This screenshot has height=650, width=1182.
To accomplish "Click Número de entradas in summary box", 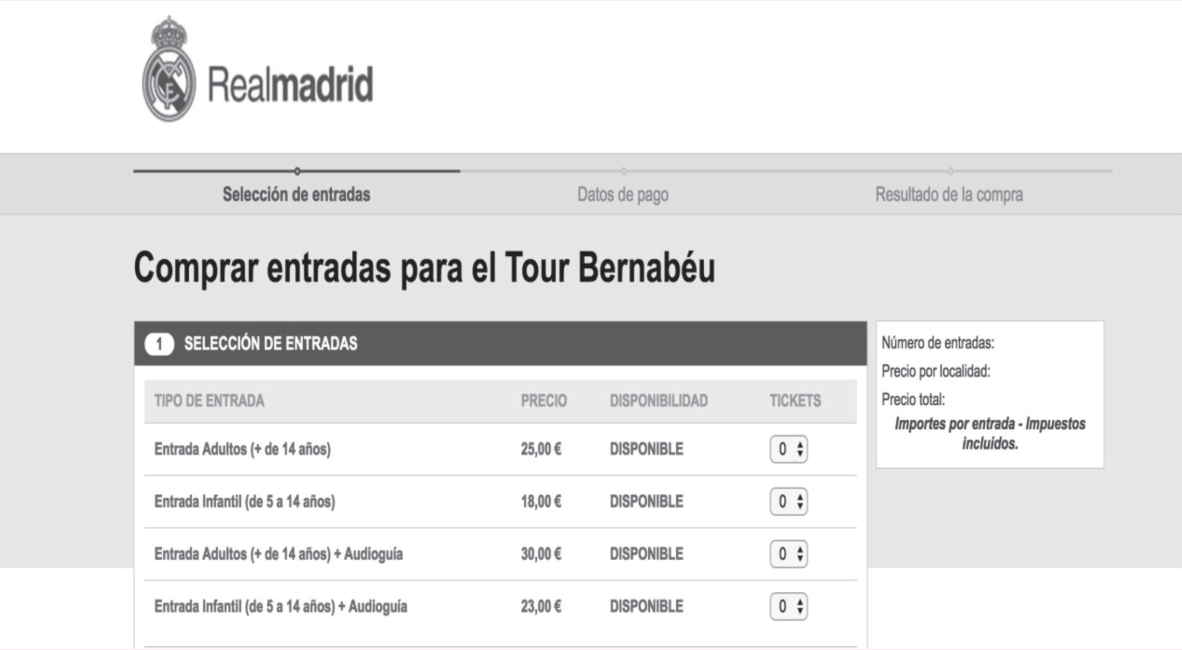I will (938, 344).
